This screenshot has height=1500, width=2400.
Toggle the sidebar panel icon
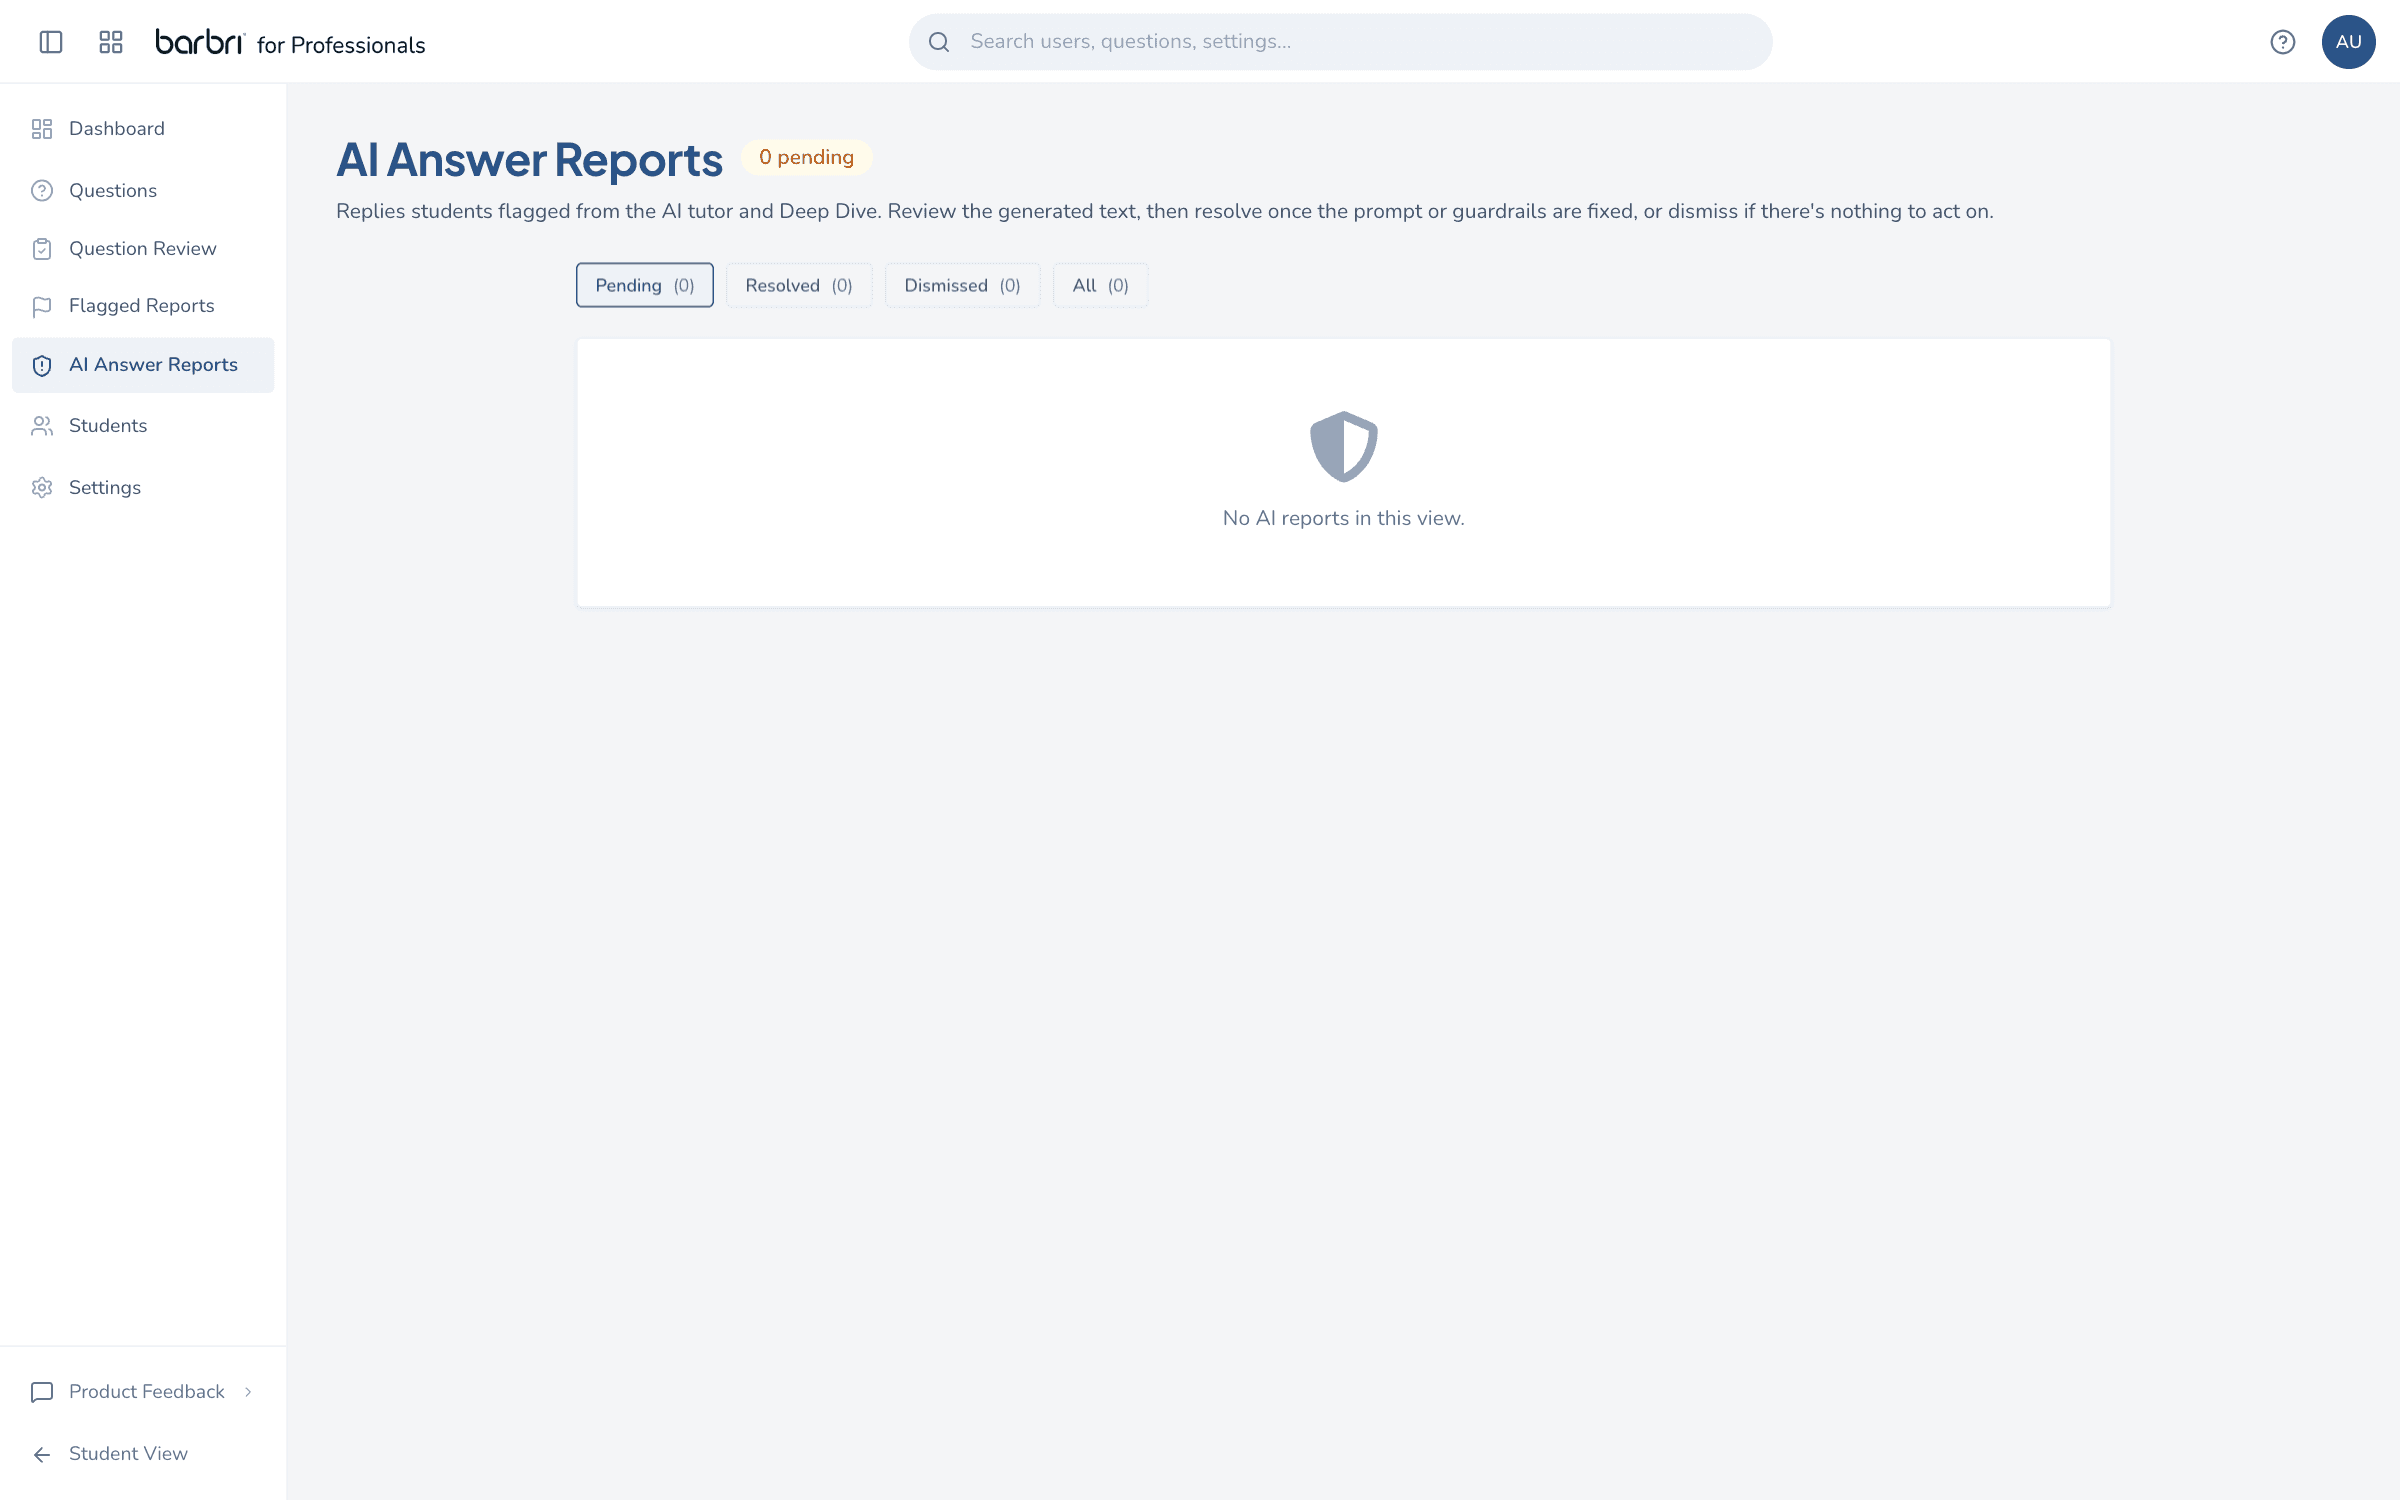[51, 42]
